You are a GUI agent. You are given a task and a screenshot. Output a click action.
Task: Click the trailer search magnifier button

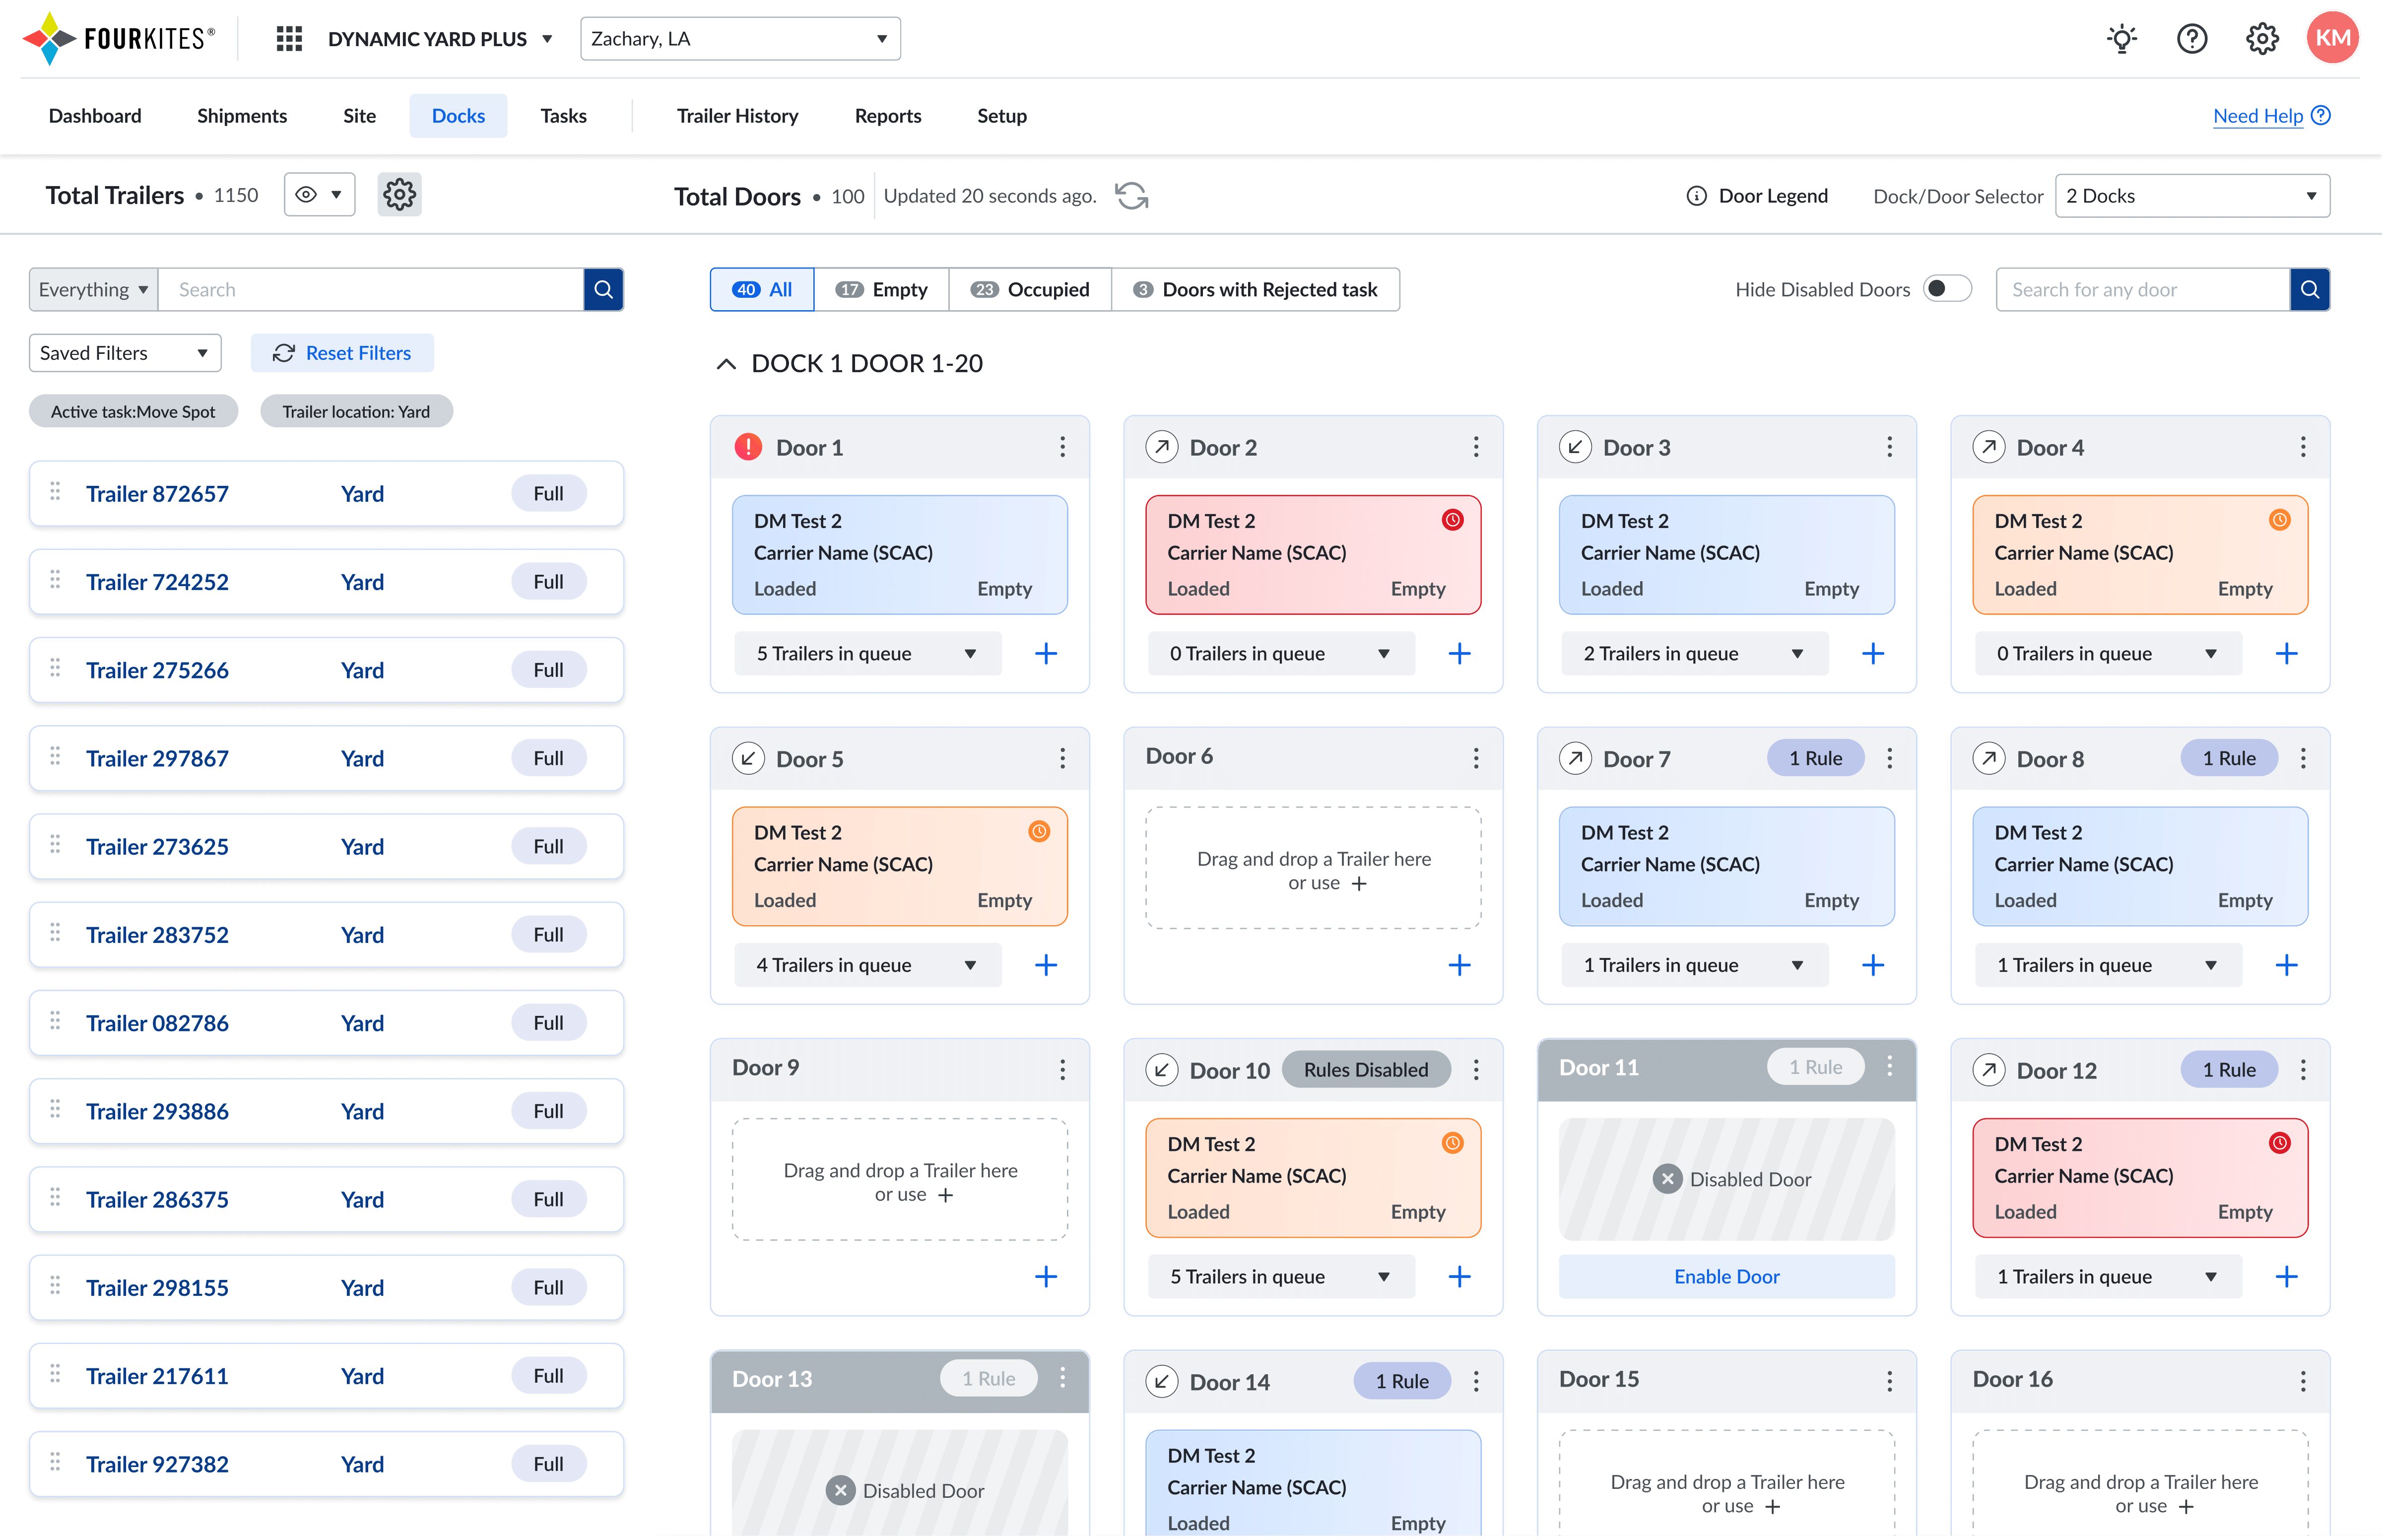603,289
